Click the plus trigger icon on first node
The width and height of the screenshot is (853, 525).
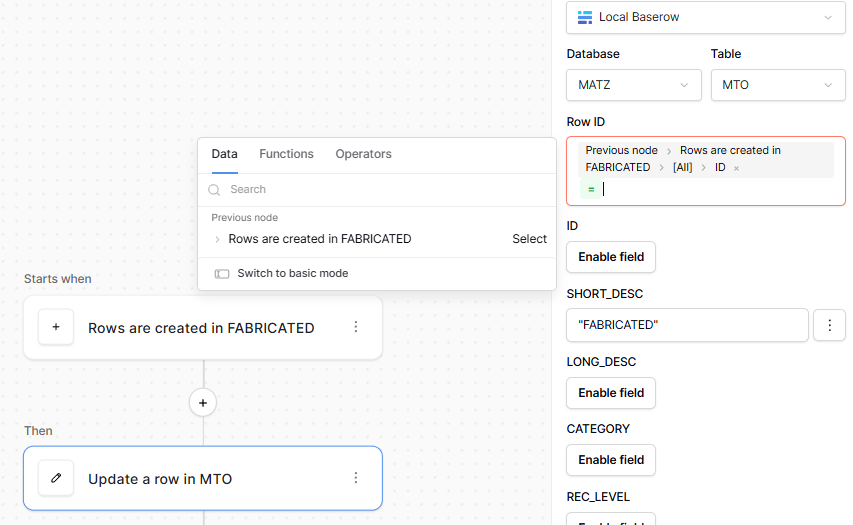tap(56, 327)
